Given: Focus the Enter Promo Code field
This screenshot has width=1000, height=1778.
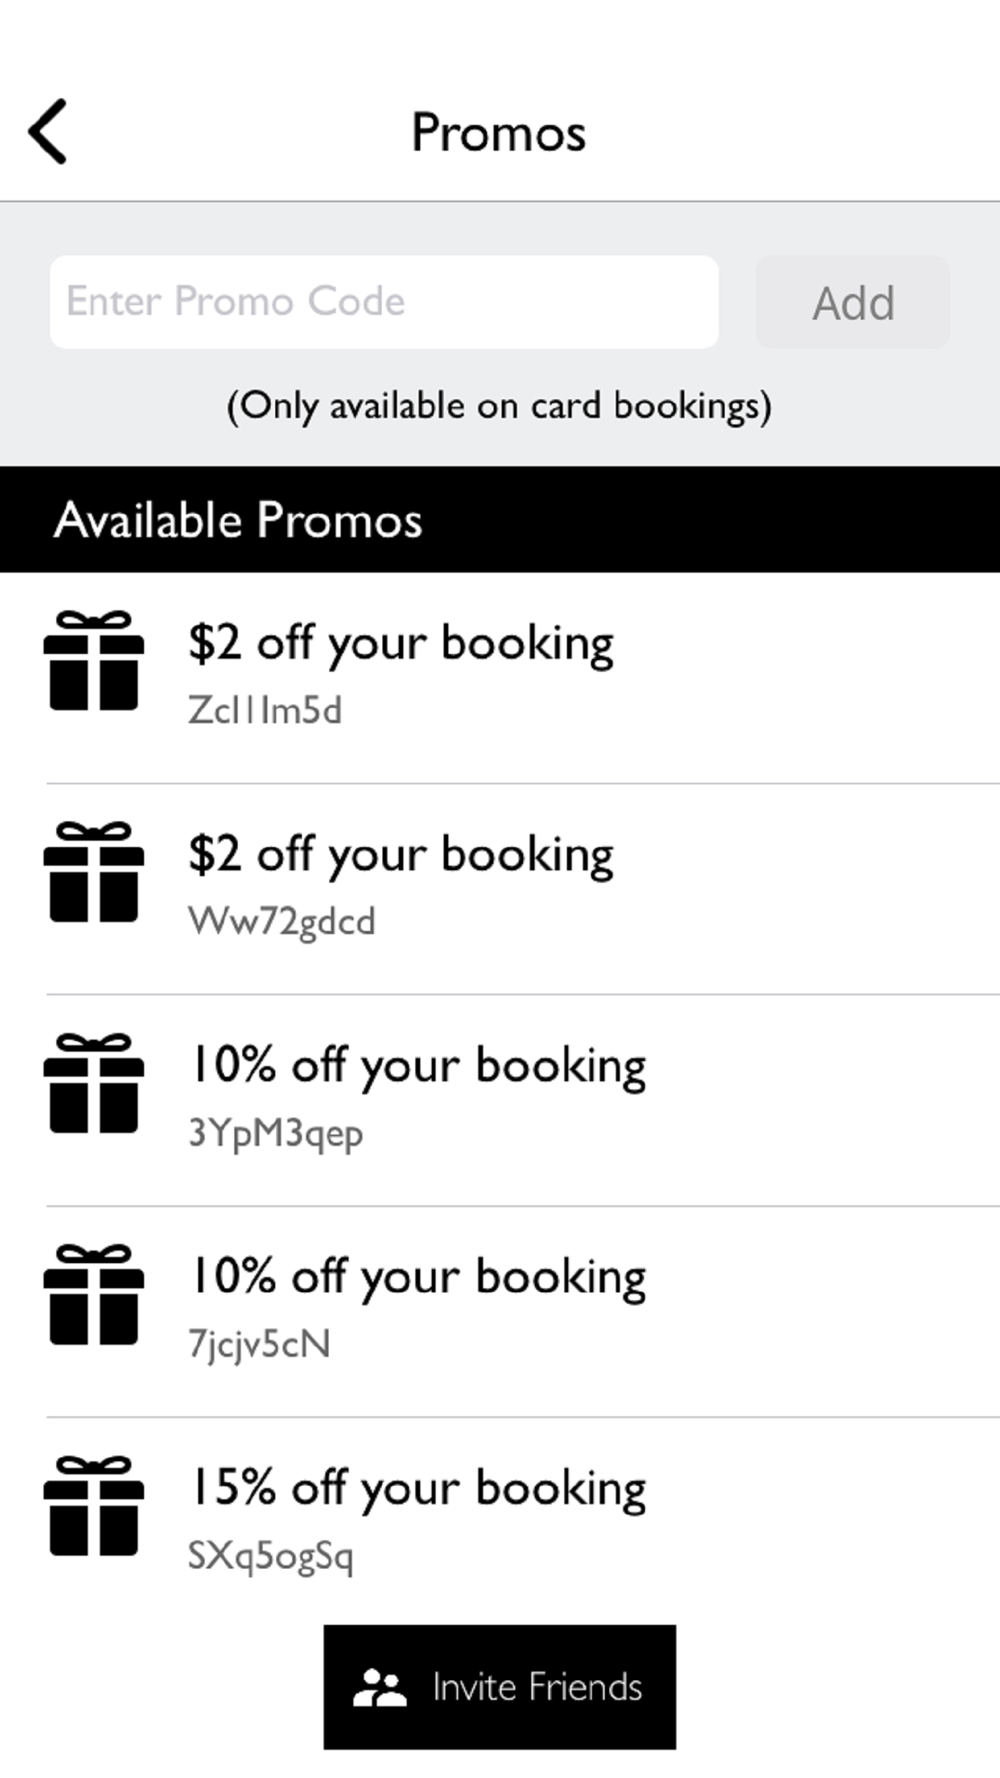Looking at the screenshot, I should tap(384, 302).
